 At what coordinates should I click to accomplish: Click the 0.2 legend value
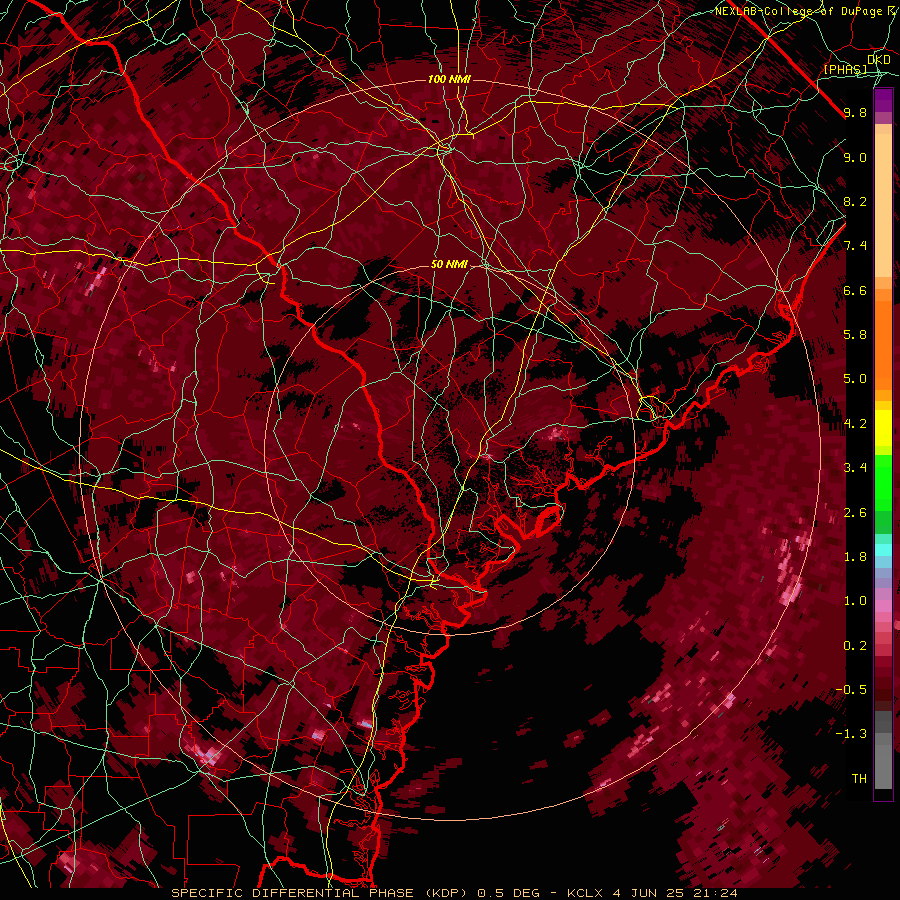855,646
